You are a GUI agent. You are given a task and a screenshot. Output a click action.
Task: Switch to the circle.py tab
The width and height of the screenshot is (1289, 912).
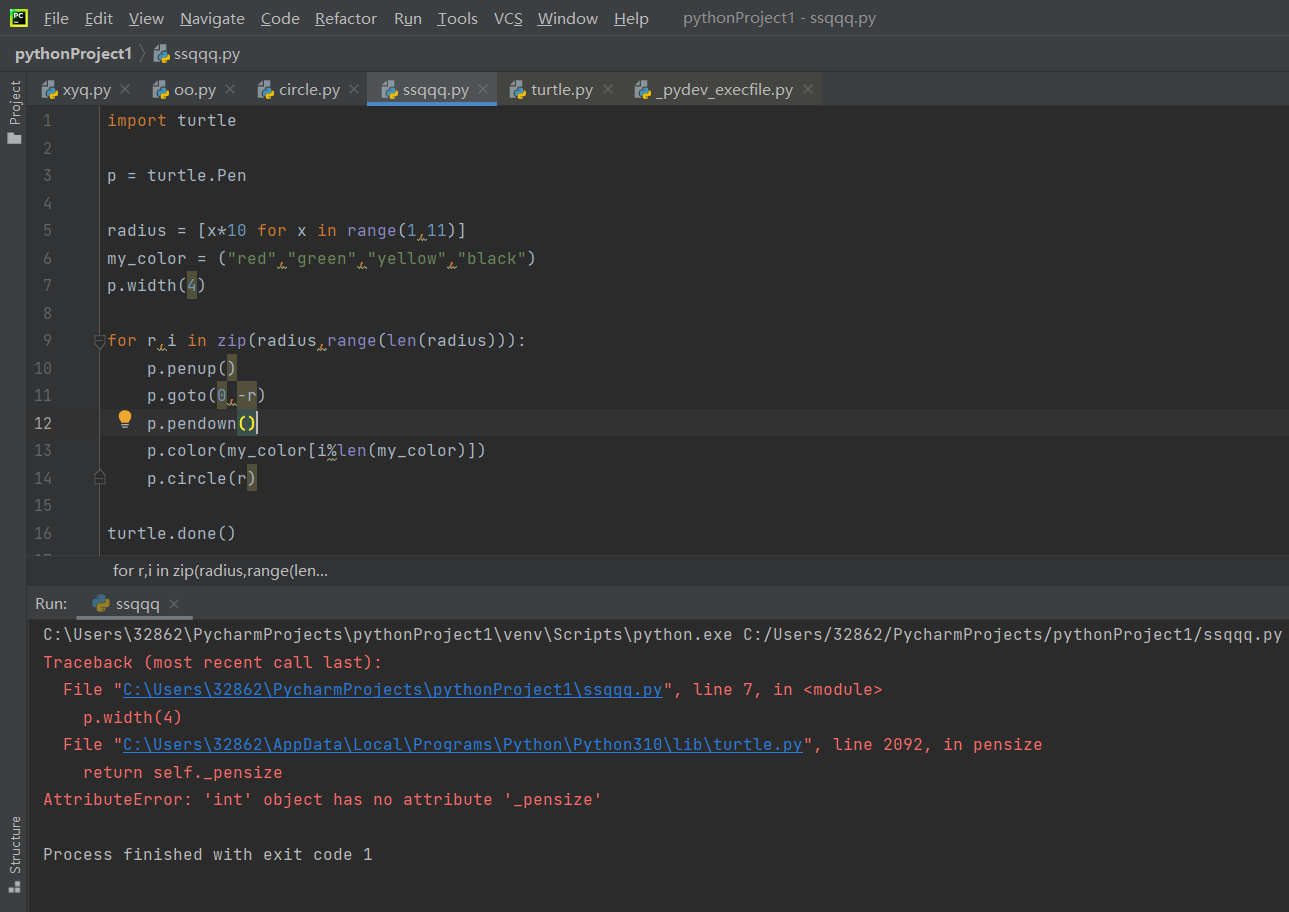[x=310, y=89]
